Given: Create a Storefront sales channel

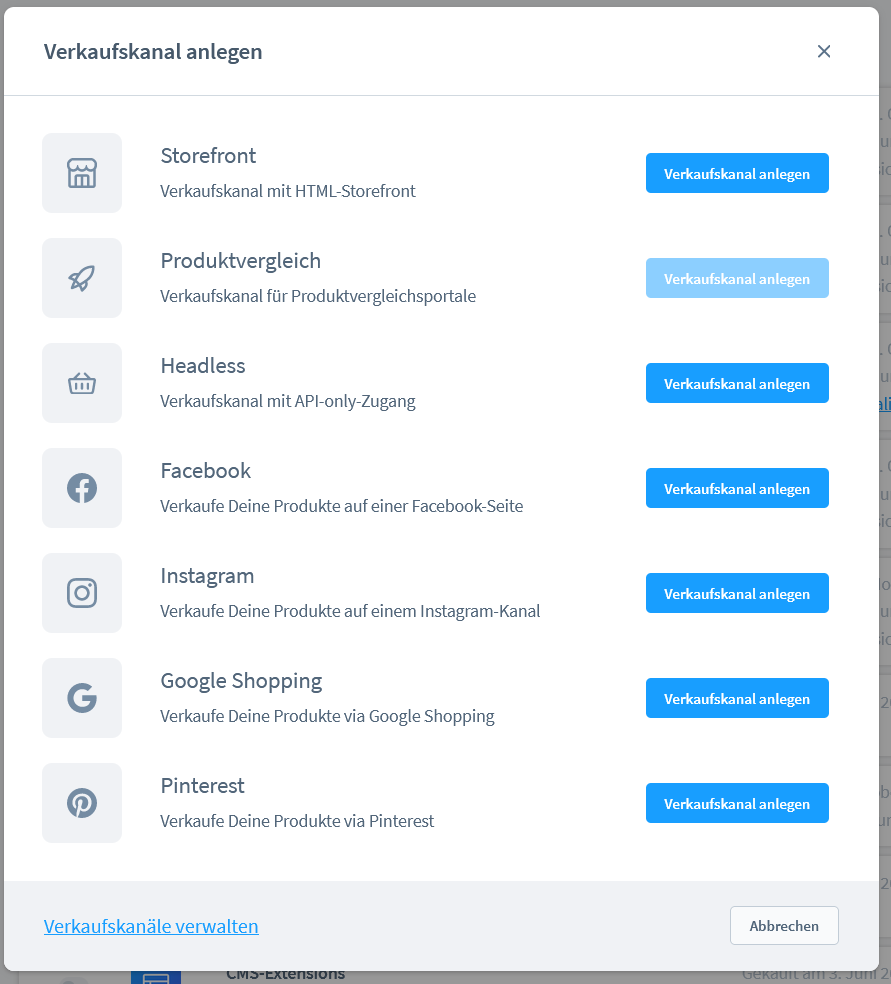Looking at the screenshot, I should [x=737, y=173].
